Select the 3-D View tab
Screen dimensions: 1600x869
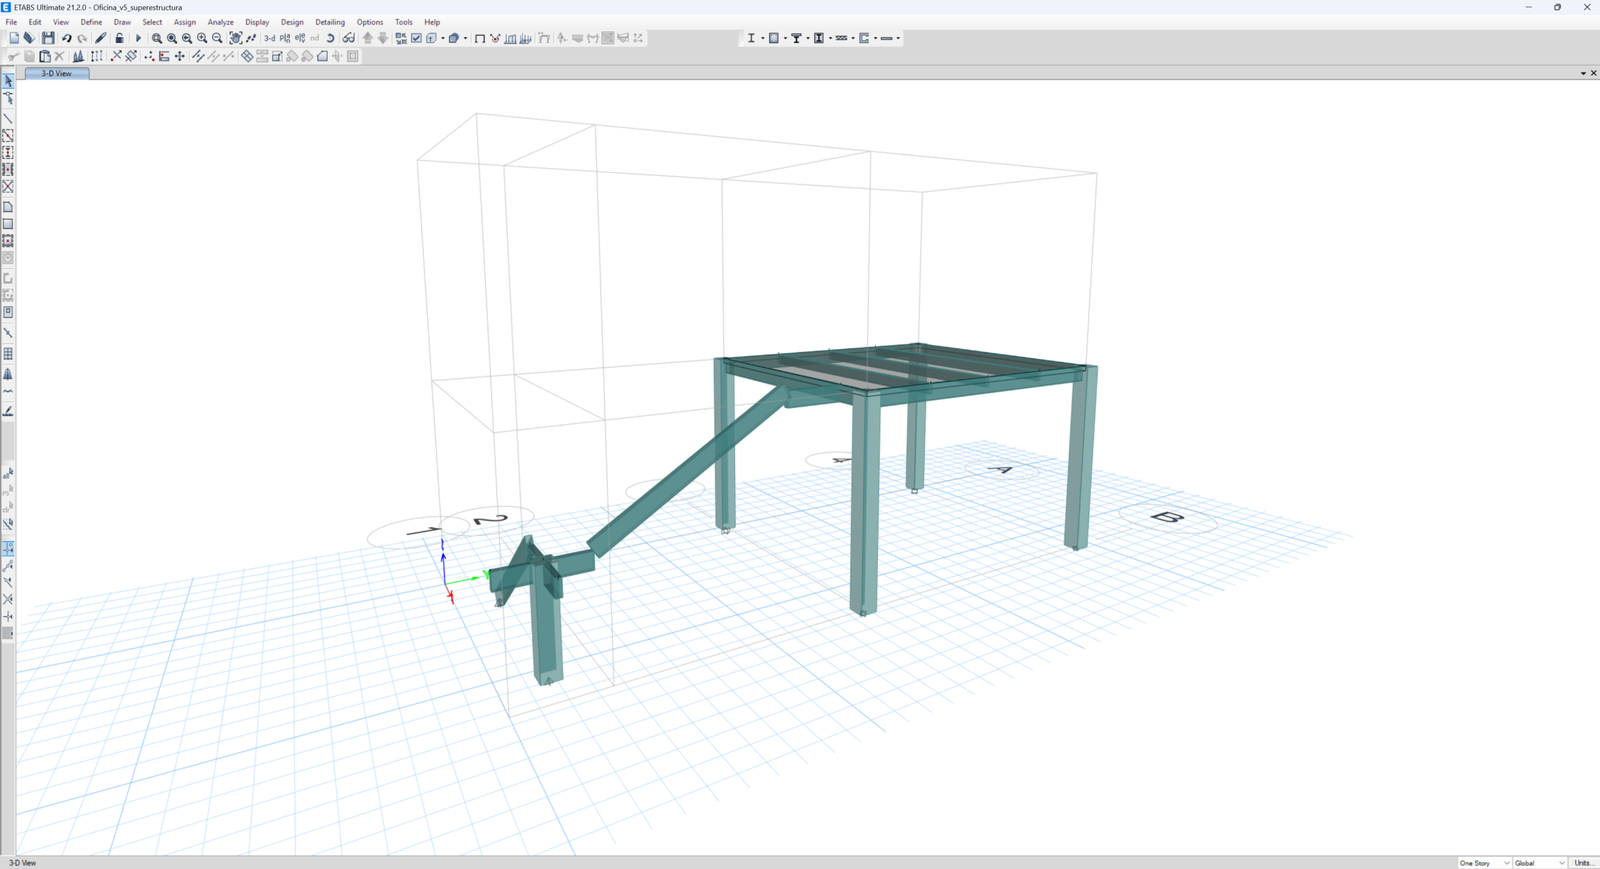pyautogui.click(x=57, y=73)
